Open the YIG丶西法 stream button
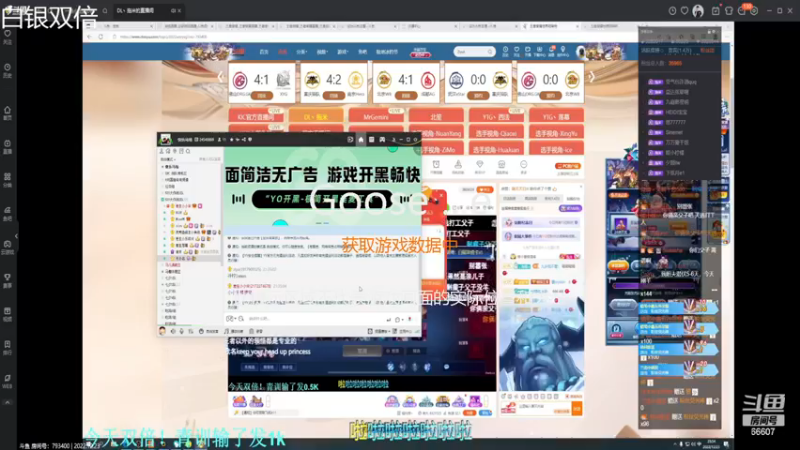 pos(496,116)
